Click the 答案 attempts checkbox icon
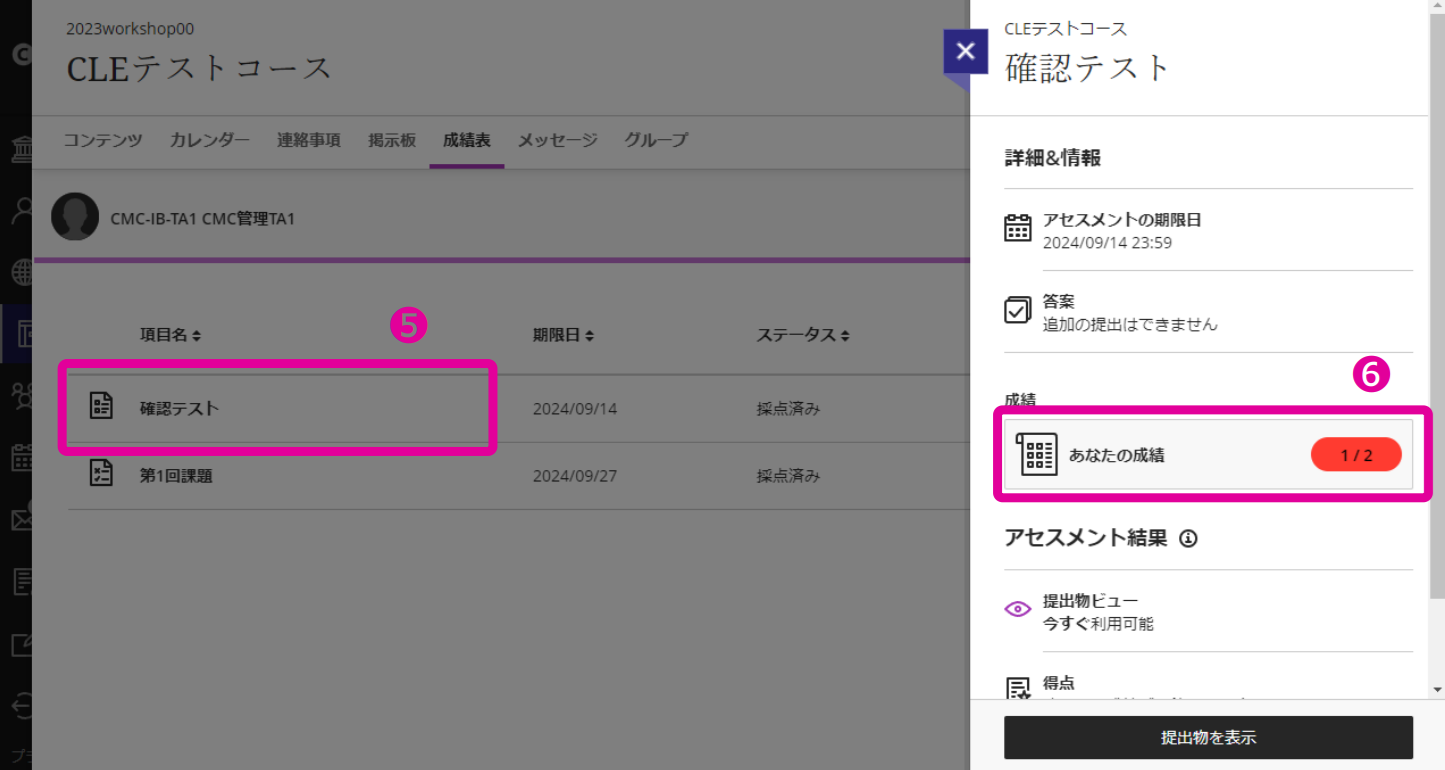Viewport: 1445px width, 770px height. point(1018,311)
